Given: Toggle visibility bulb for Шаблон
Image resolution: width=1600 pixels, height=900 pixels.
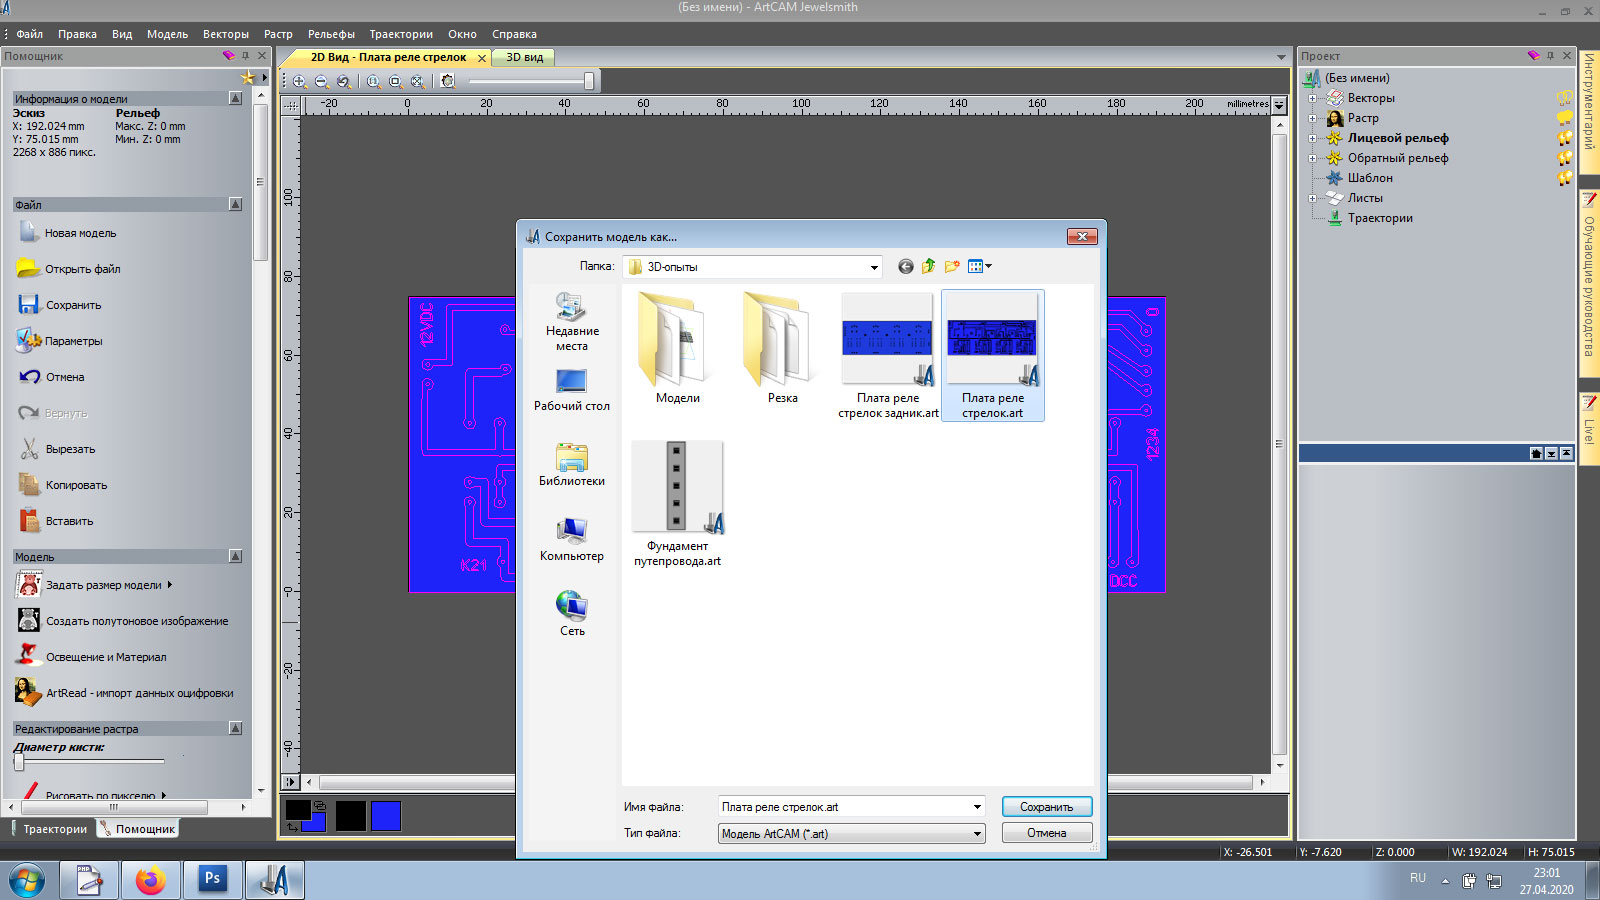Looking at the screenshot, I should [x=1565, y=178].
